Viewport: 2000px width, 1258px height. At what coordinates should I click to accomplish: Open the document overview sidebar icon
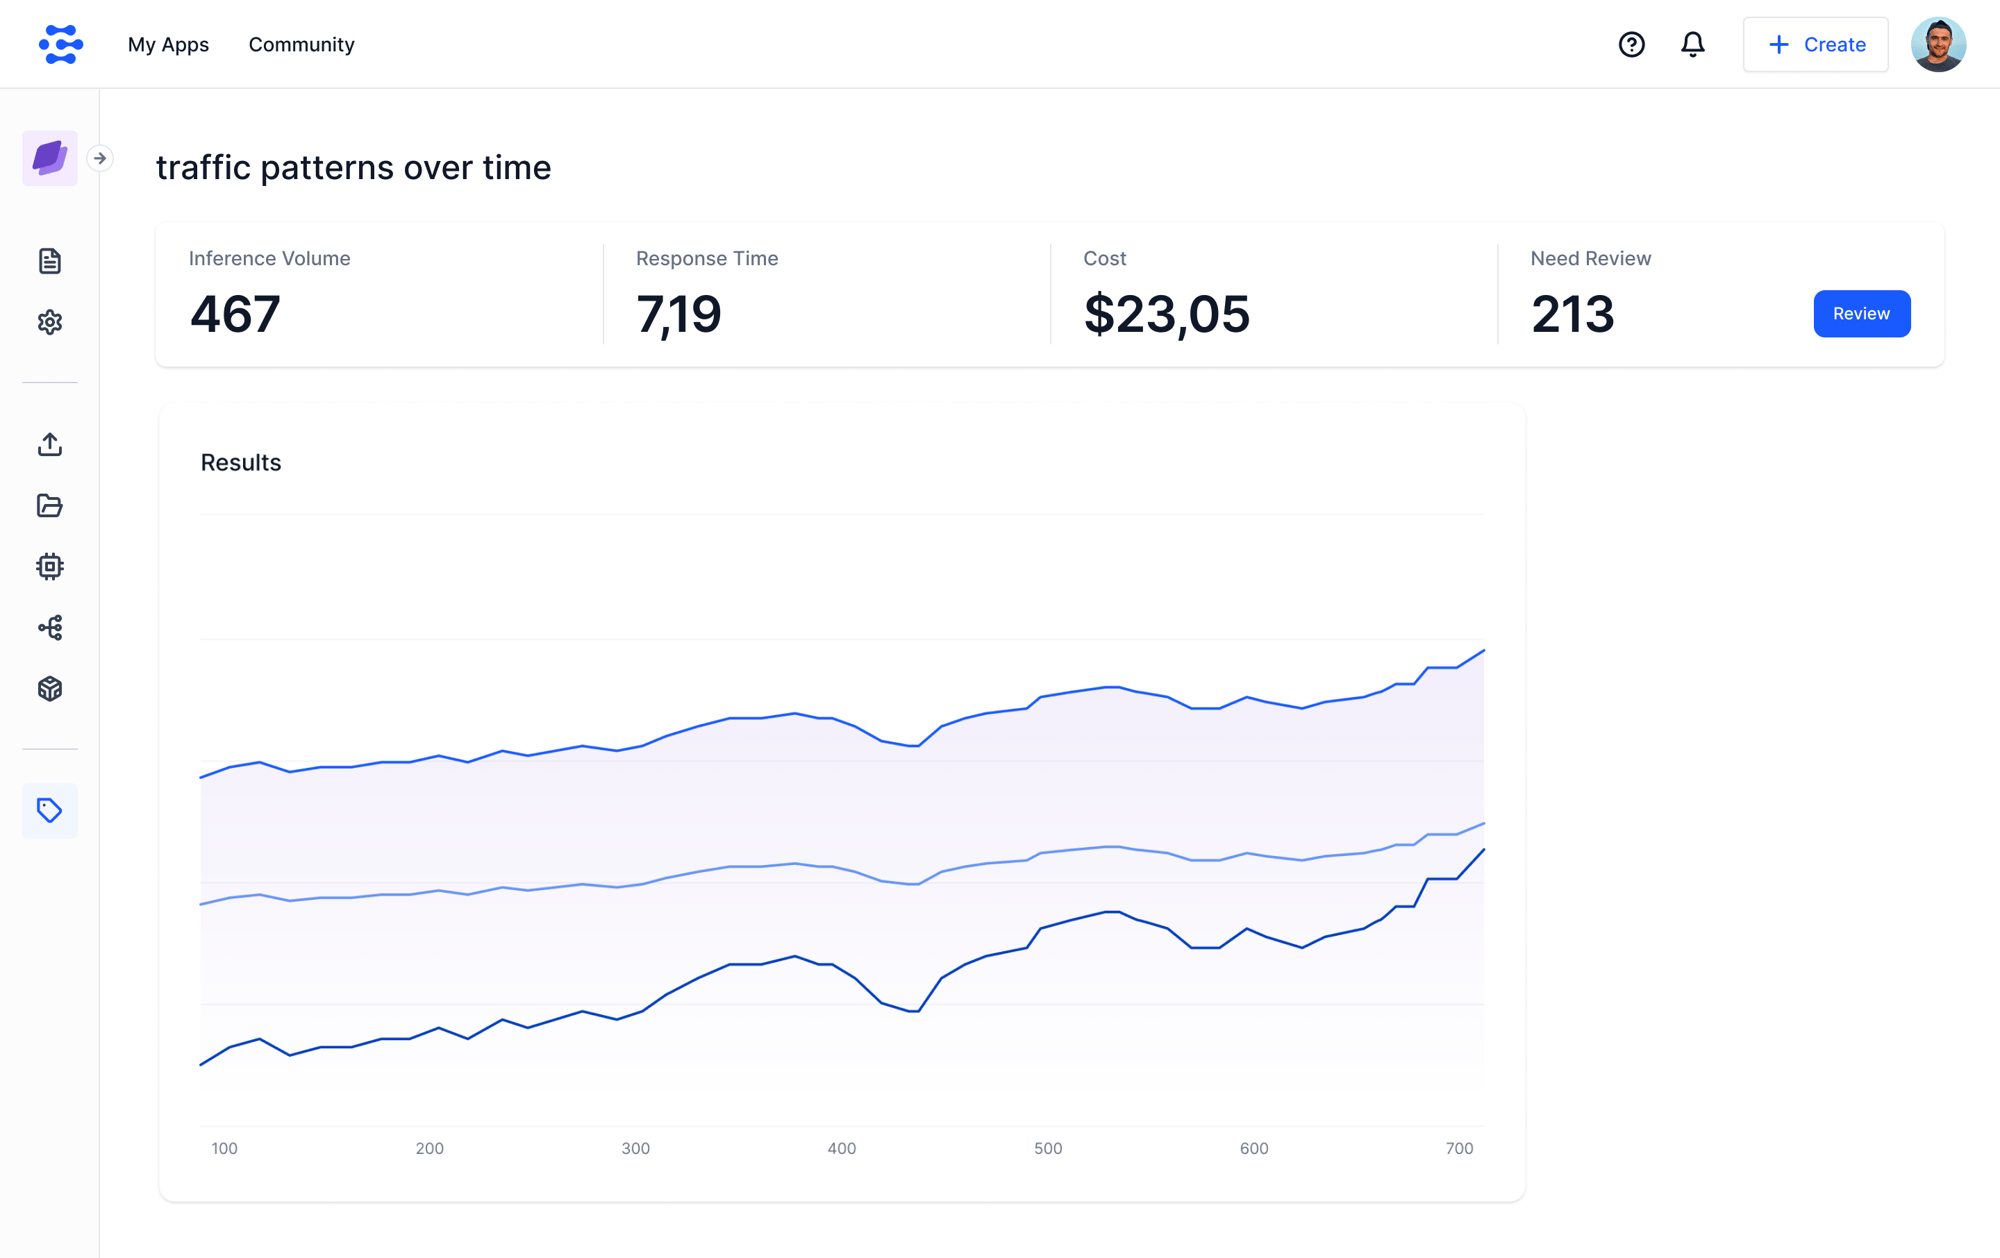click(49, 261)
